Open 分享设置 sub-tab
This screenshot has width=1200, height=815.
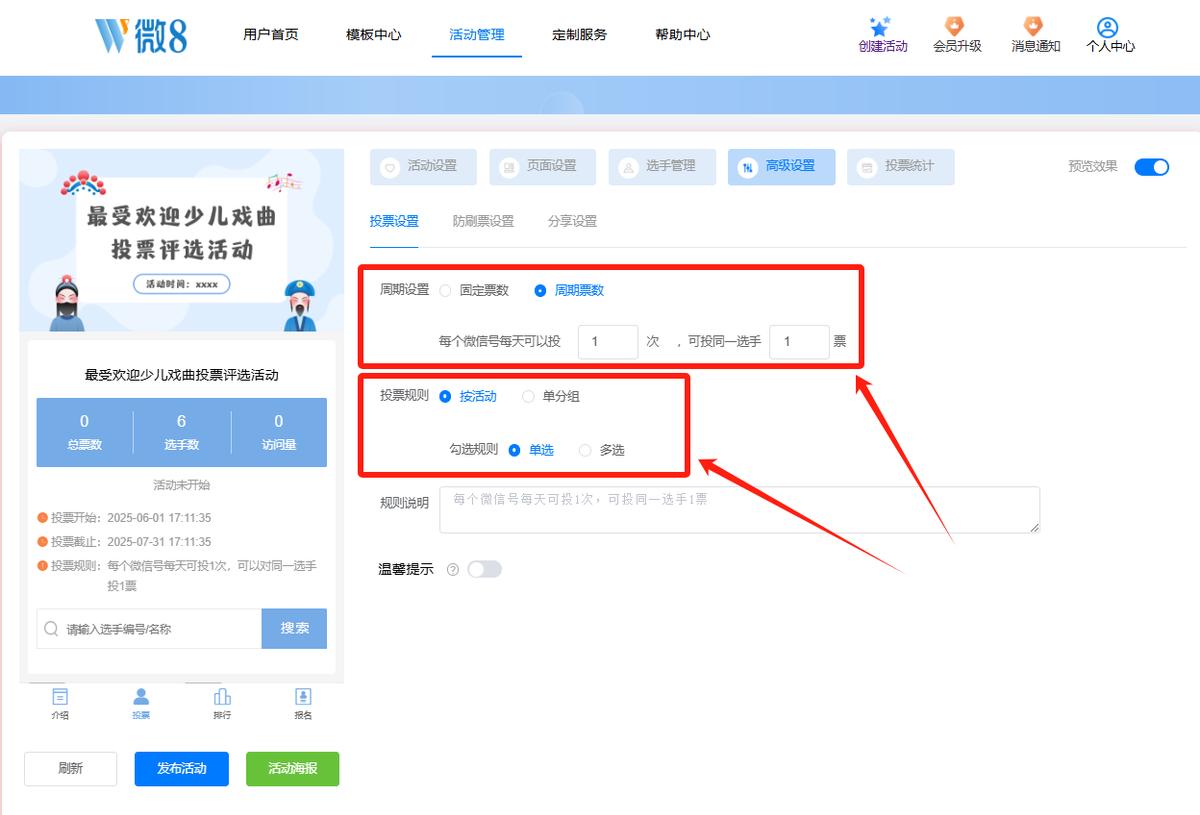(x=572, y=221)
